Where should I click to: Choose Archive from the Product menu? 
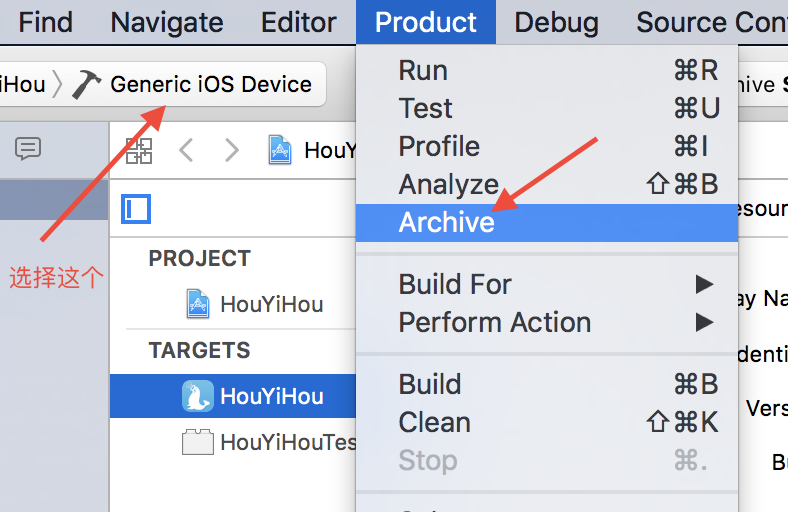click(447, 222)
